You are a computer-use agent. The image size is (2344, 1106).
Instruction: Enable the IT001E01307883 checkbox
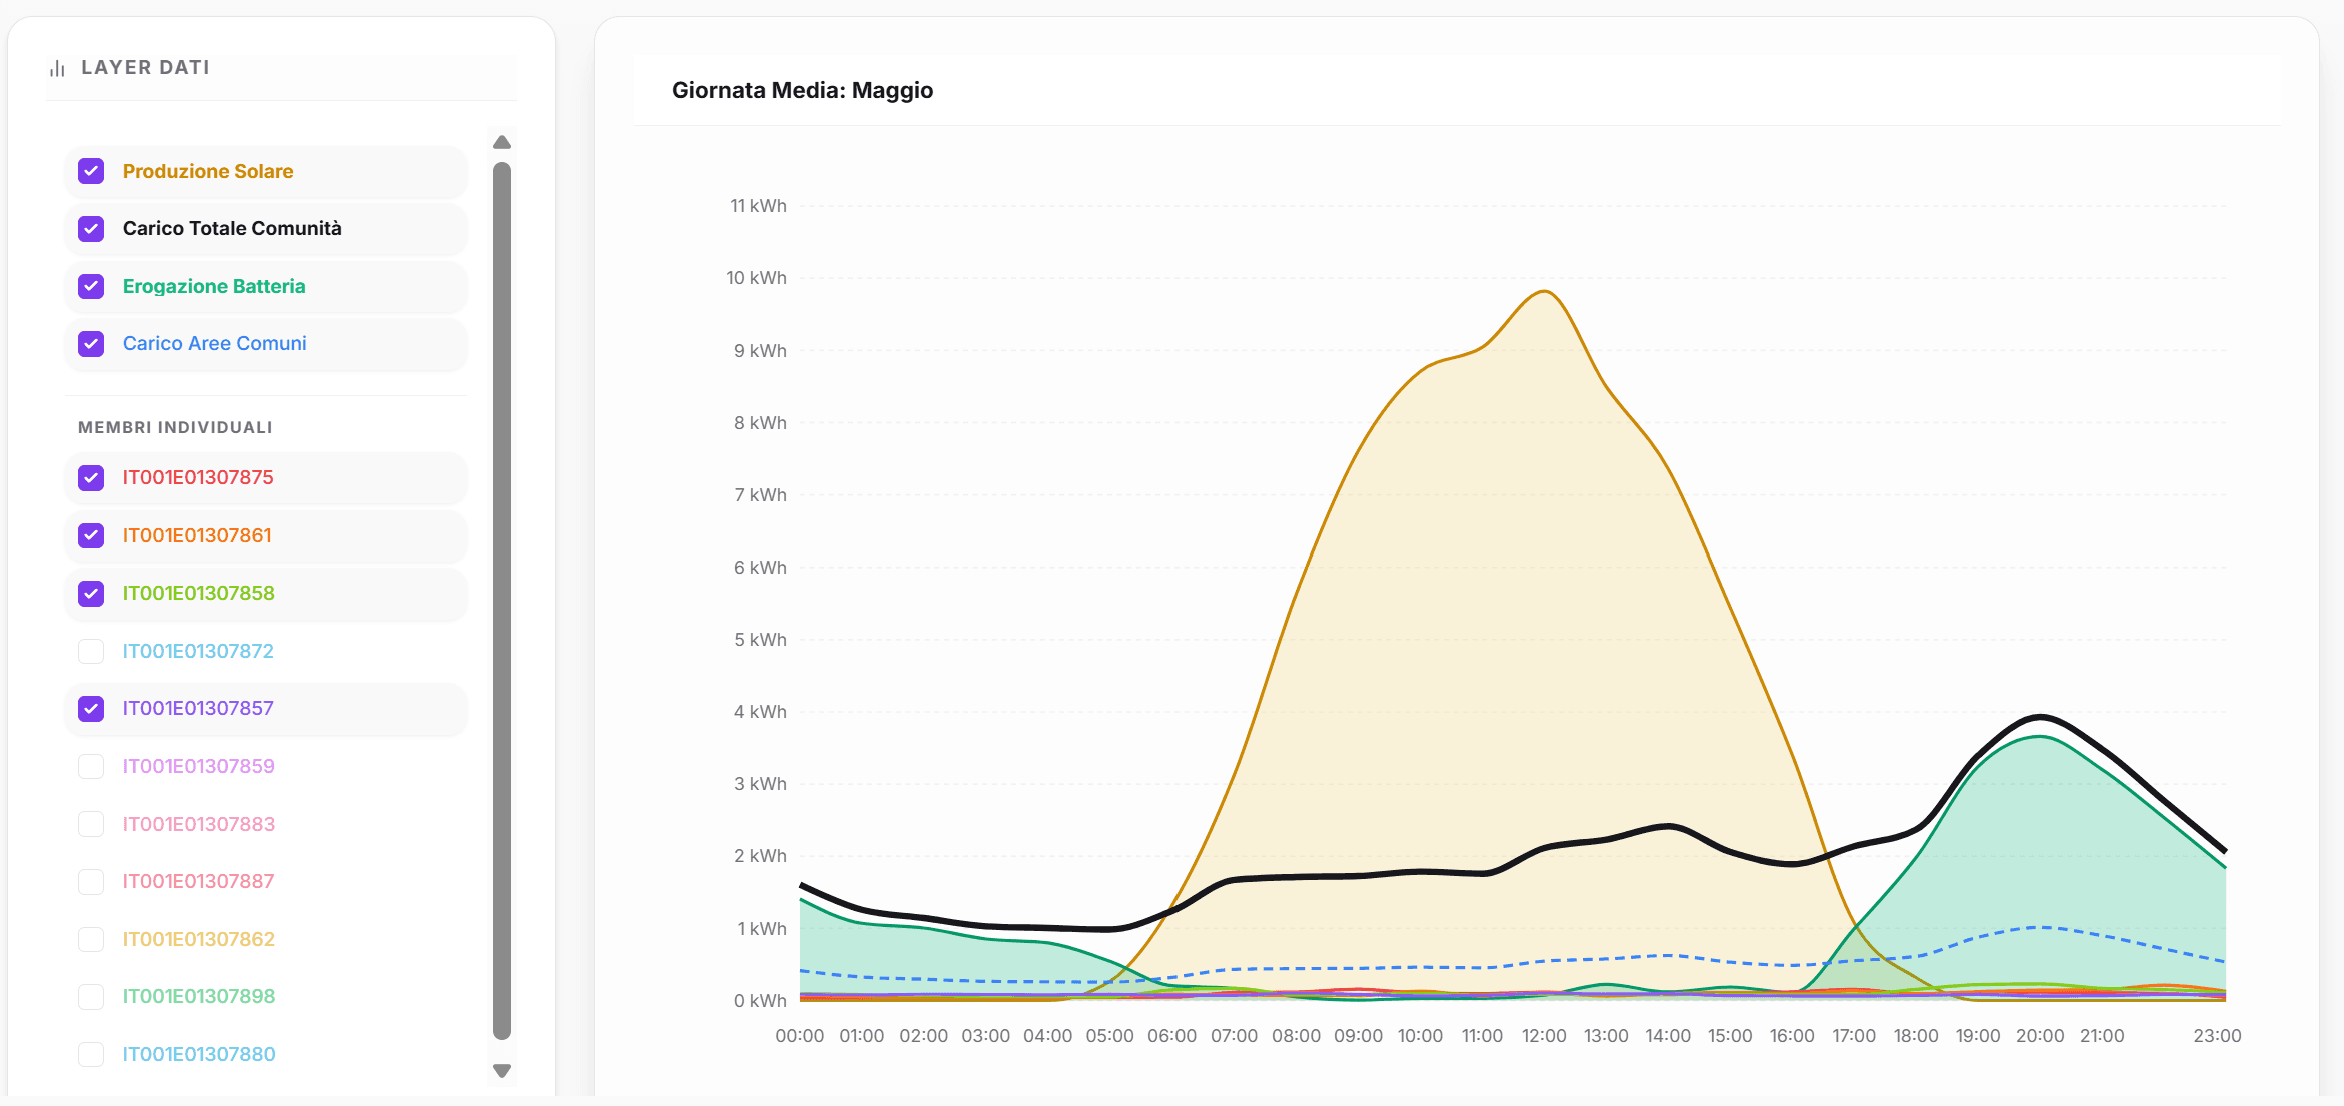pyautogui.click(x=91, y=824)
